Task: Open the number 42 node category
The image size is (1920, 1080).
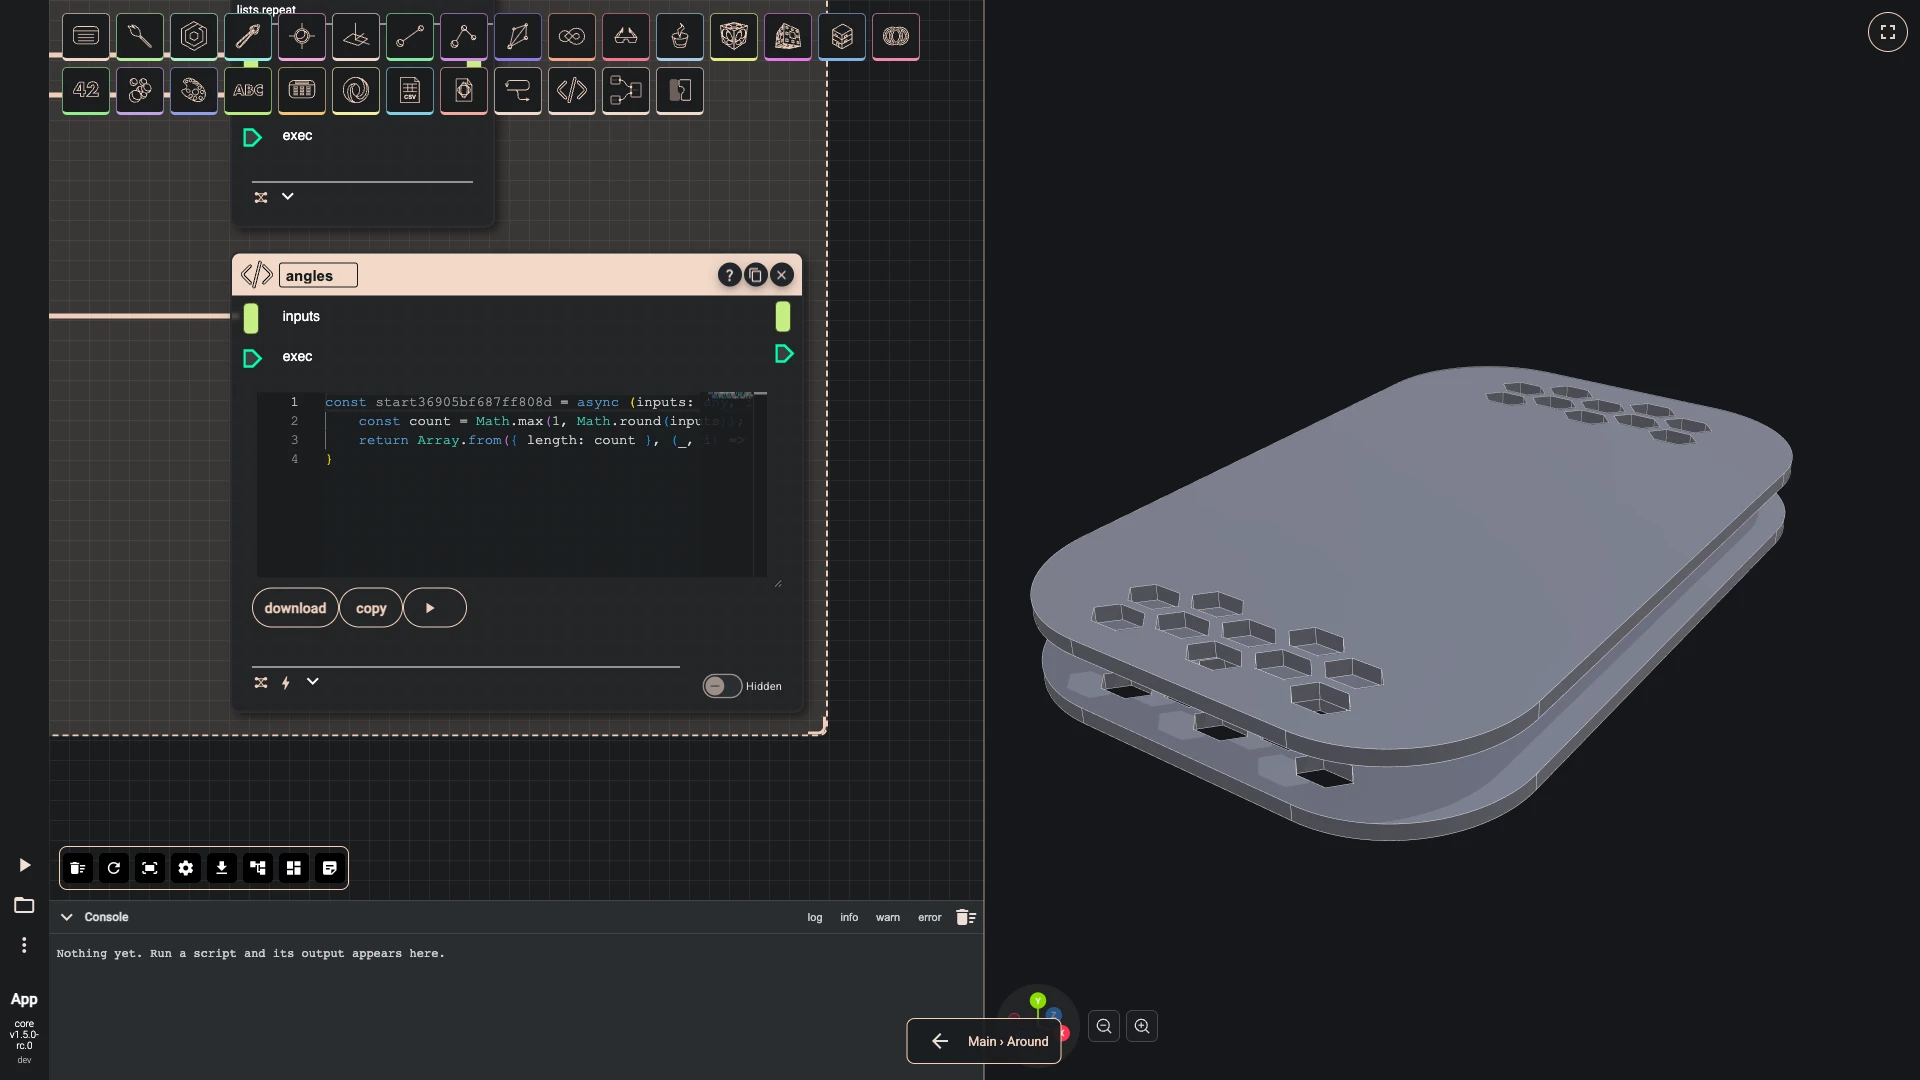Action: click(86, 90)
